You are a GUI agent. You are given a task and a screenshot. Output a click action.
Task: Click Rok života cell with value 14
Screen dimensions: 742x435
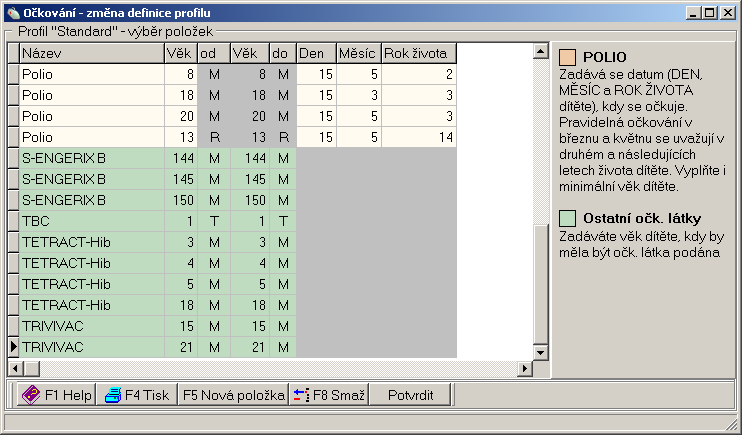coord(418,137)
